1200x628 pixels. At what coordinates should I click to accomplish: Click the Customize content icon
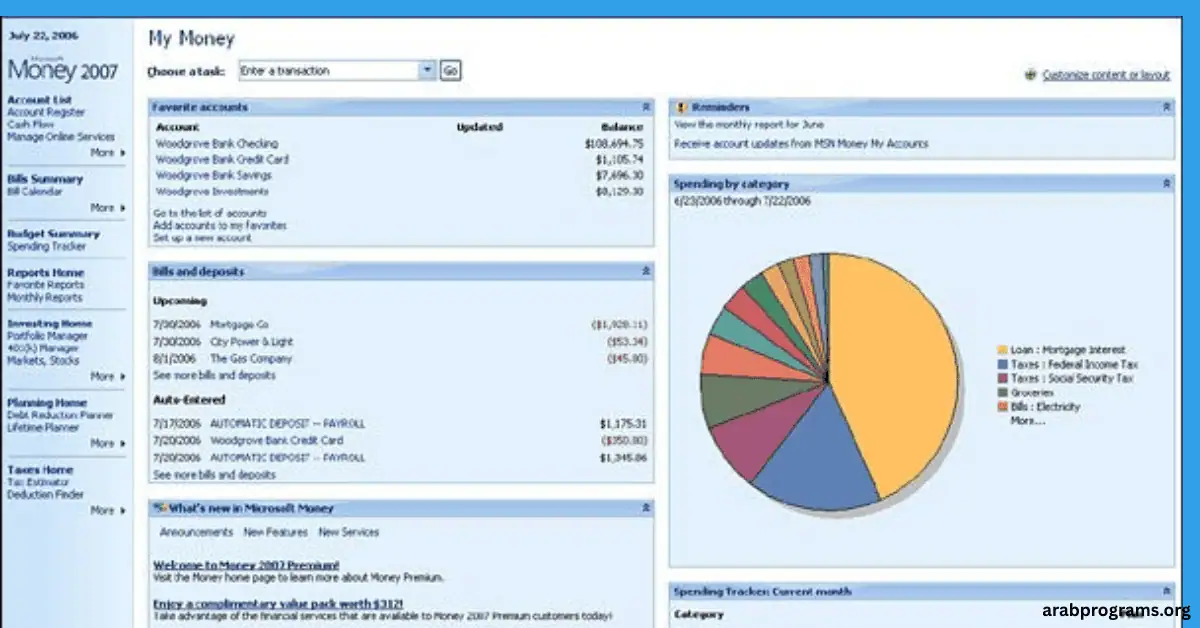point(1031,75)
